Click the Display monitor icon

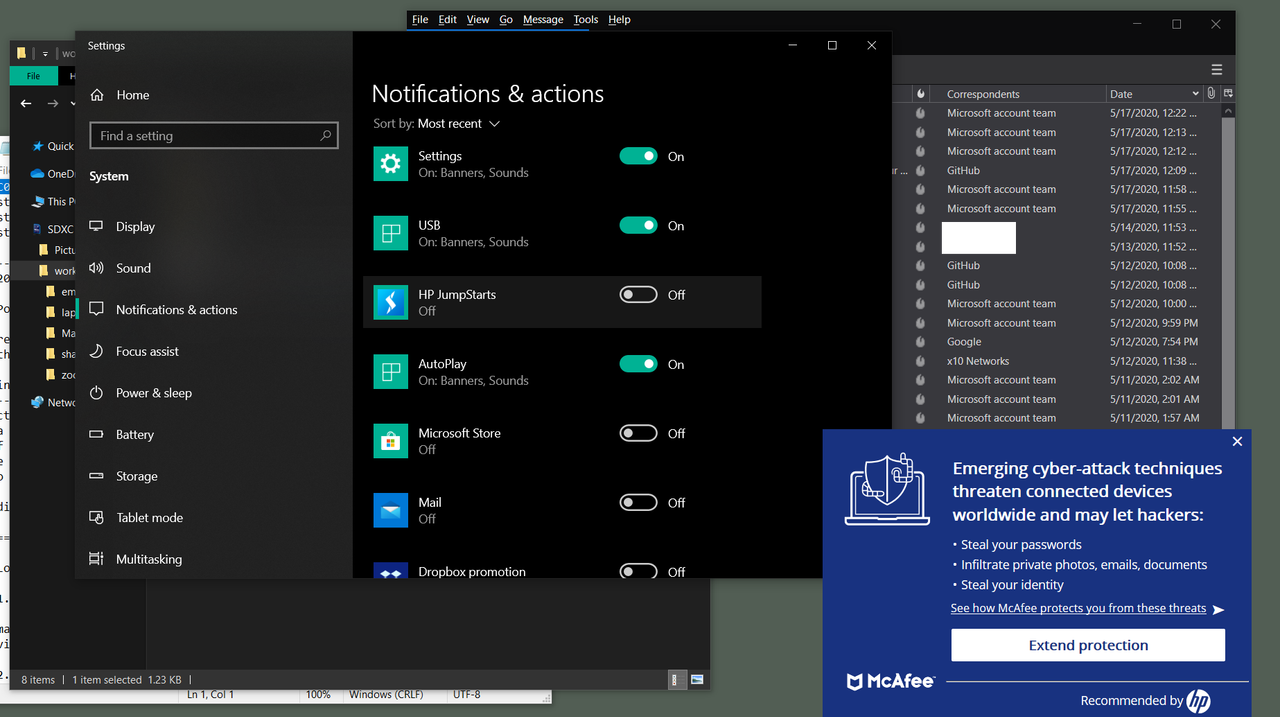(96, 226)
